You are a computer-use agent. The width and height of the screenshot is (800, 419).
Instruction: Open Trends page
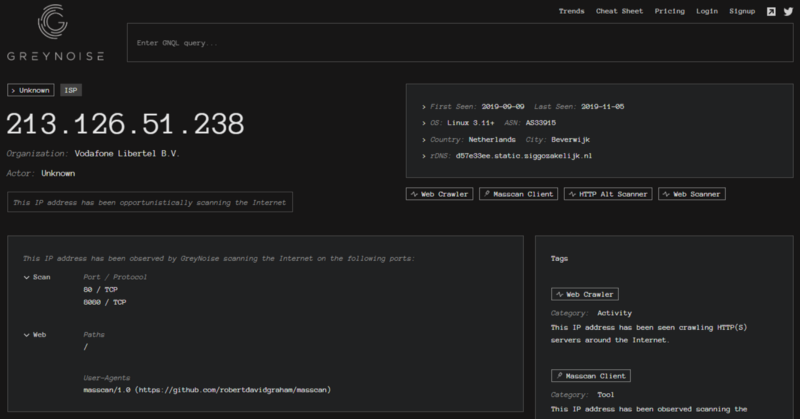pos(571,11)
